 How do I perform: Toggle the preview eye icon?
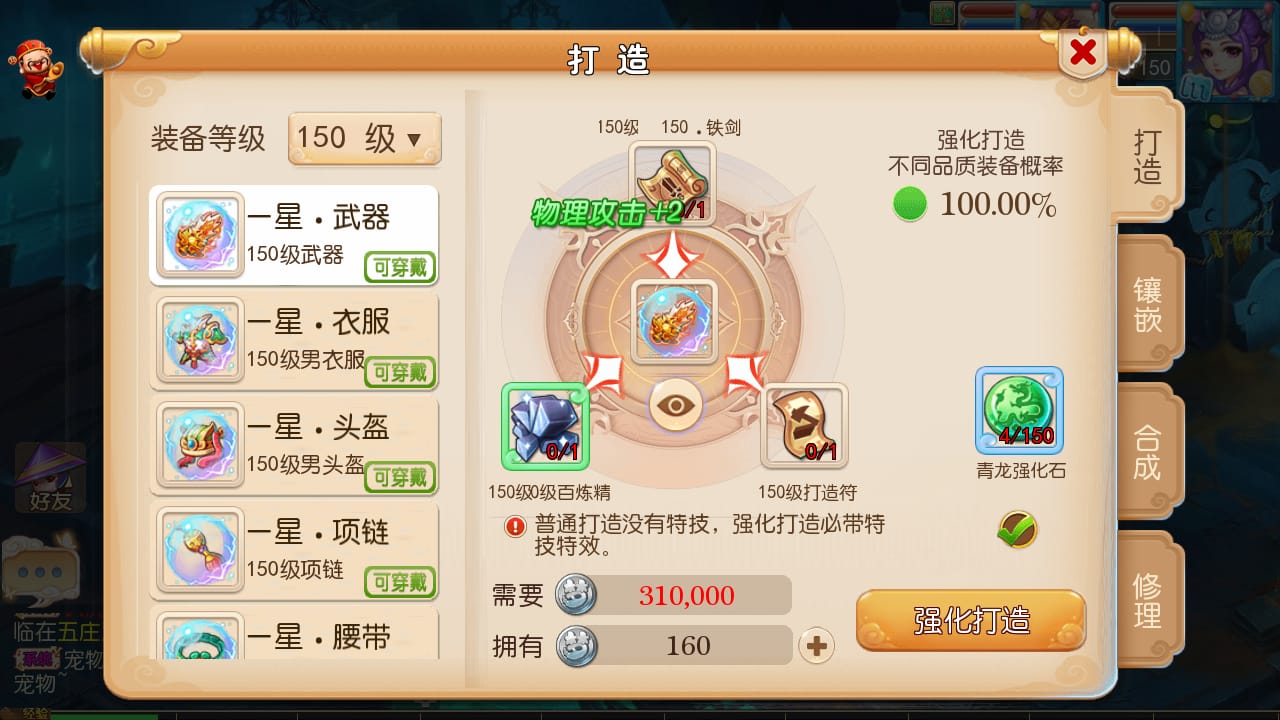pyautogui.click(x=676, y=405)
